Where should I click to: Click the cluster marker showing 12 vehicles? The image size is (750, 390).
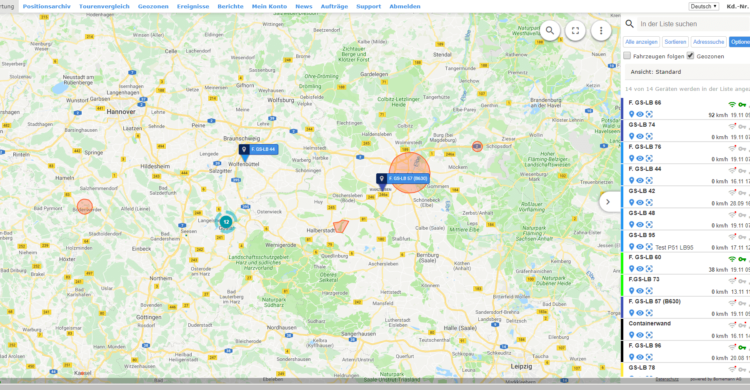point(226,222)
